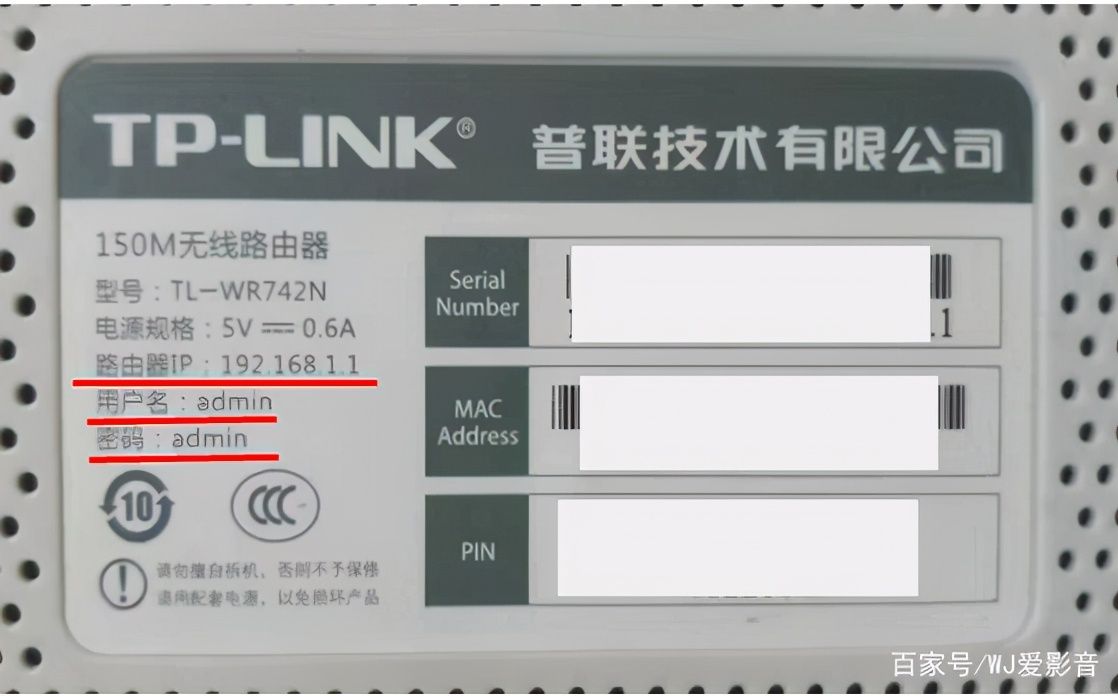Click the CCC certification mark
The width and height of the screenshot is (1118, 696).
(275, 506)
